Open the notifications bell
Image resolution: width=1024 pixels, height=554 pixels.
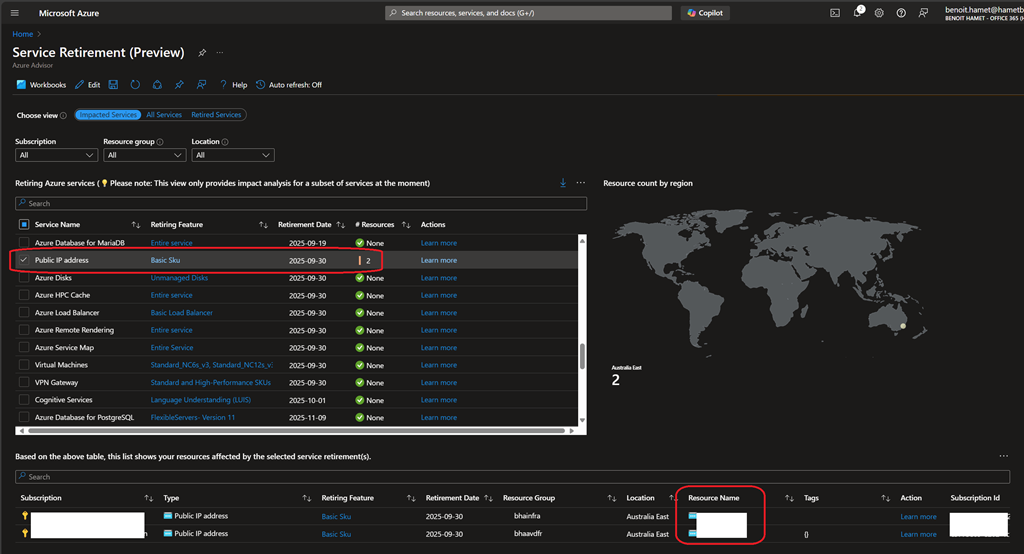tap(857, 13)
